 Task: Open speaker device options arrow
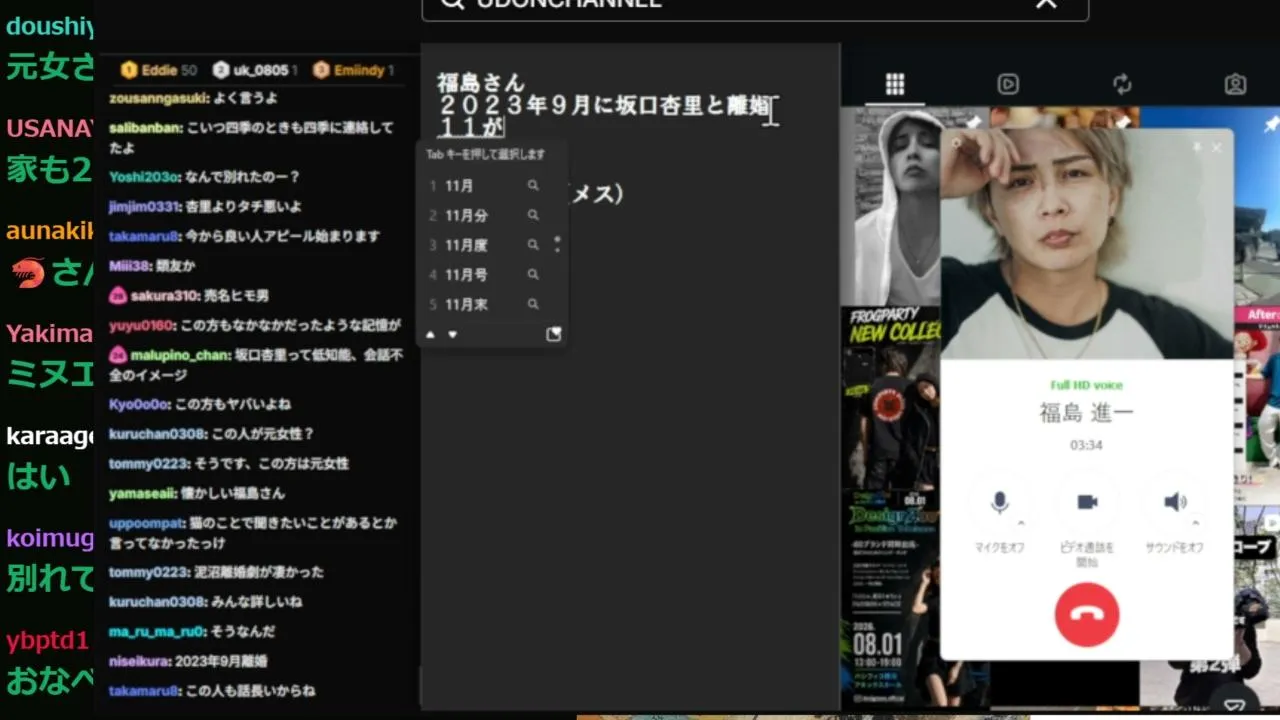[1196, 522]
